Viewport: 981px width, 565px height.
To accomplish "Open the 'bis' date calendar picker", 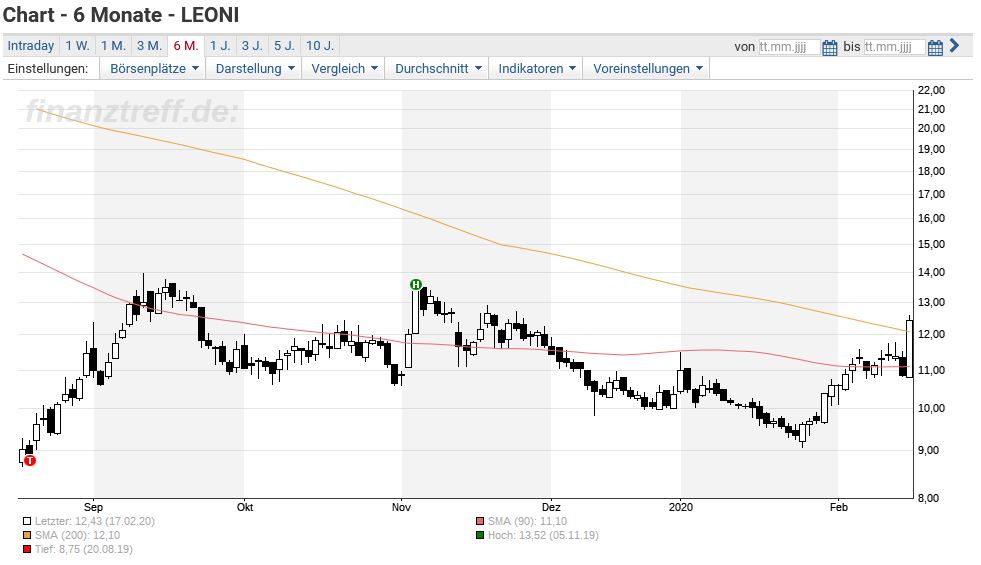I will pos(935,48).
